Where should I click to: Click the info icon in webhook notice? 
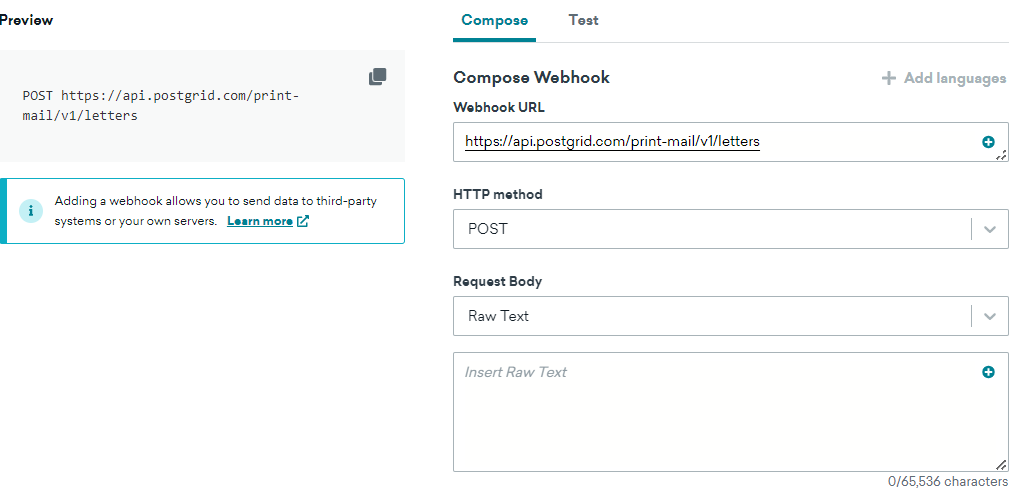click(x=31, y=211)
